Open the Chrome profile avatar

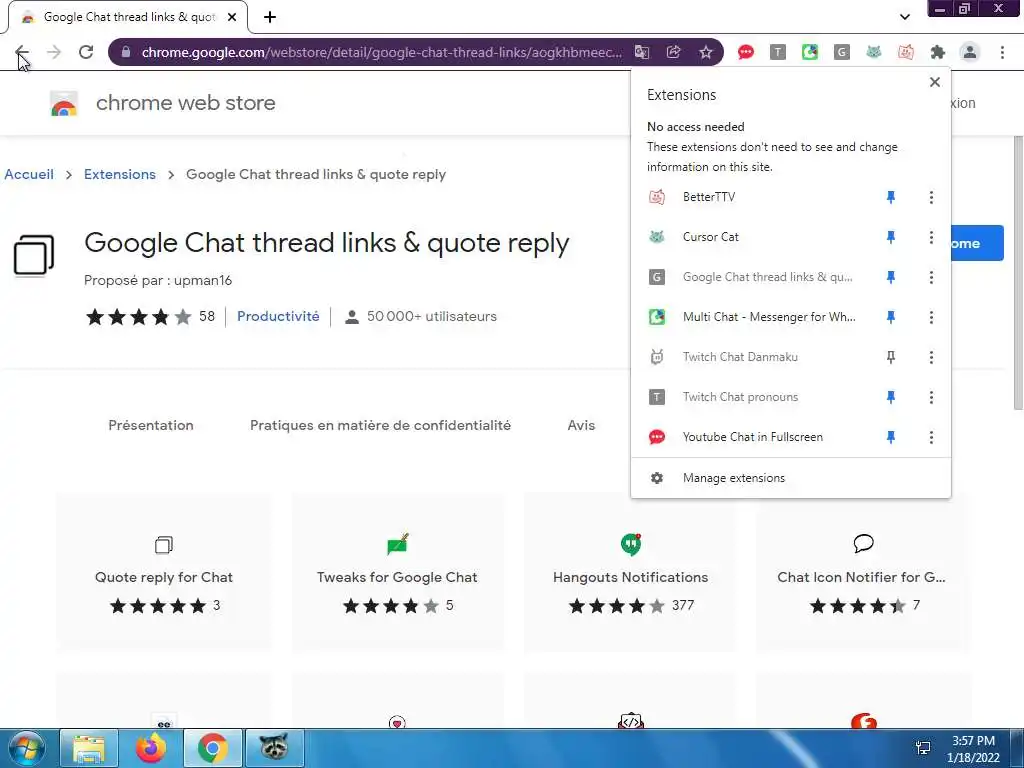click(x=970, y=52)
